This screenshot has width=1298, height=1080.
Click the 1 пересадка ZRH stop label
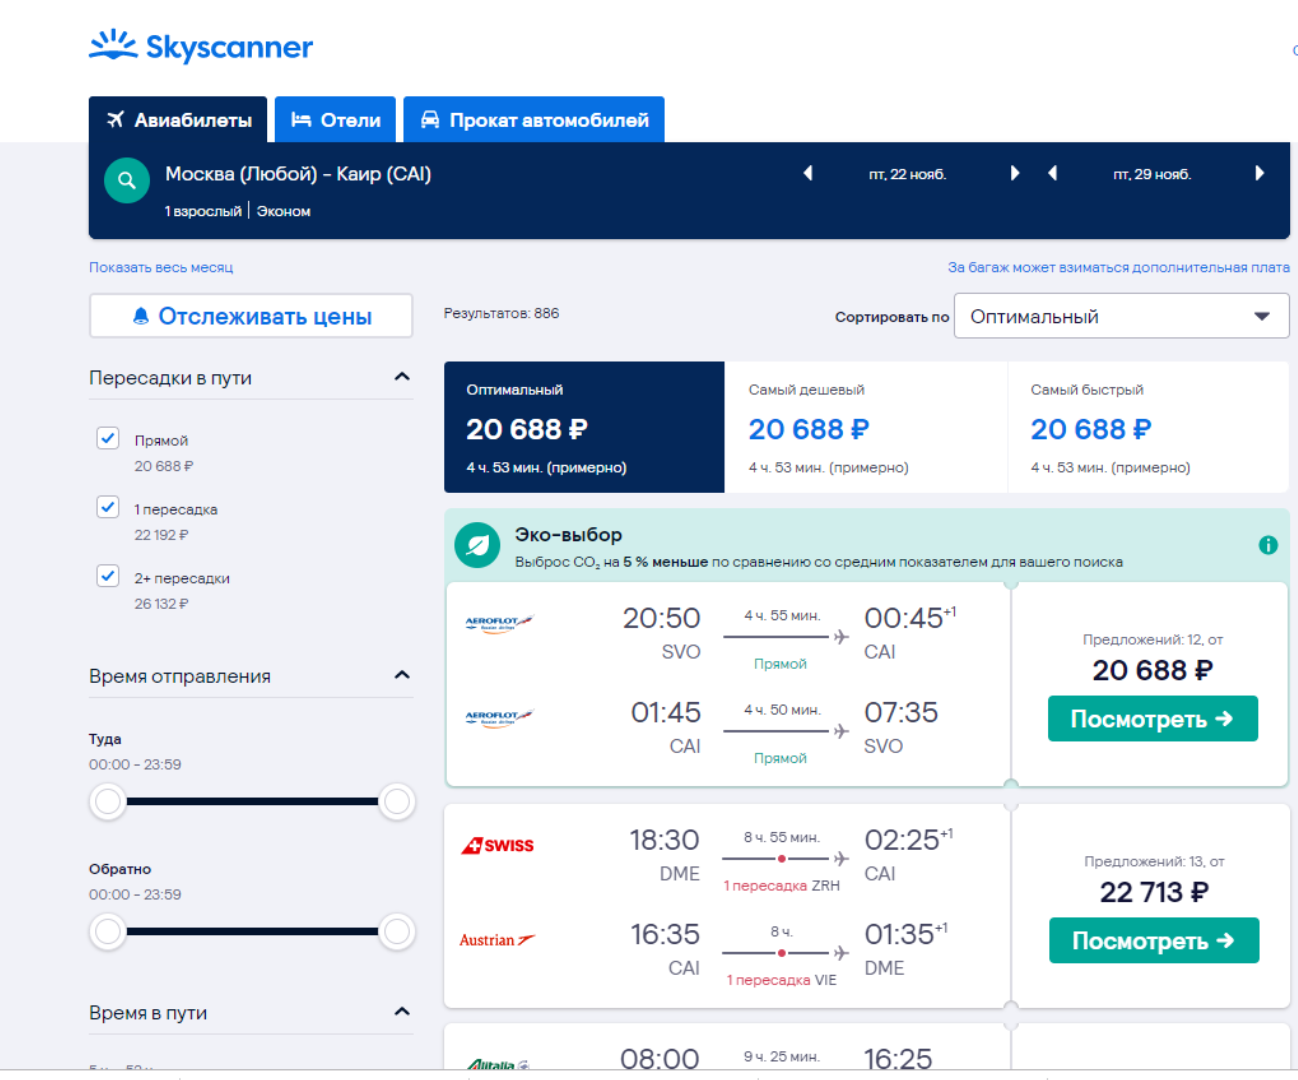pos(781,886)
